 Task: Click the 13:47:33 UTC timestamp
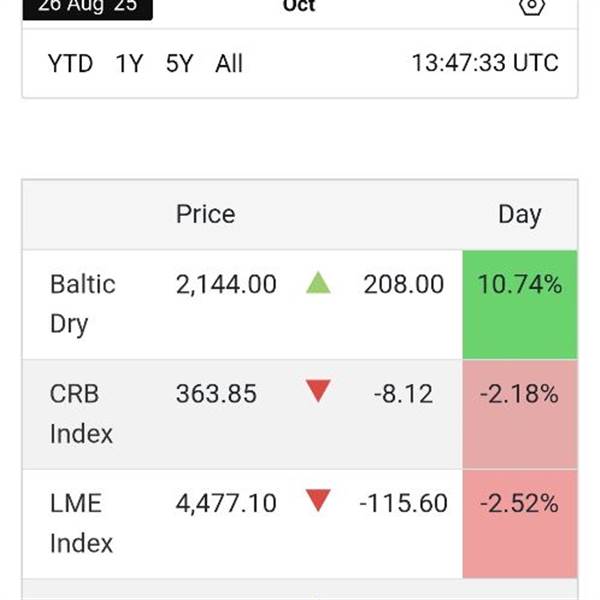point(485,64)
